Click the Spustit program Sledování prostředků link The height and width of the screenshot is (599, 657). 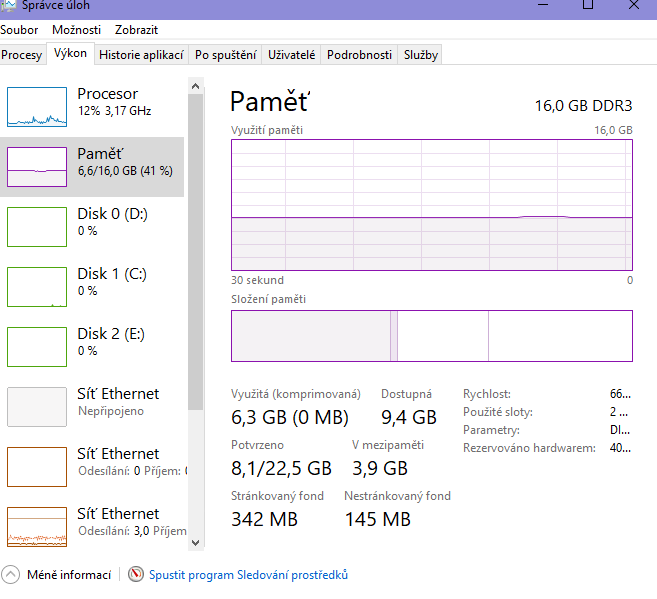(248, 575)
